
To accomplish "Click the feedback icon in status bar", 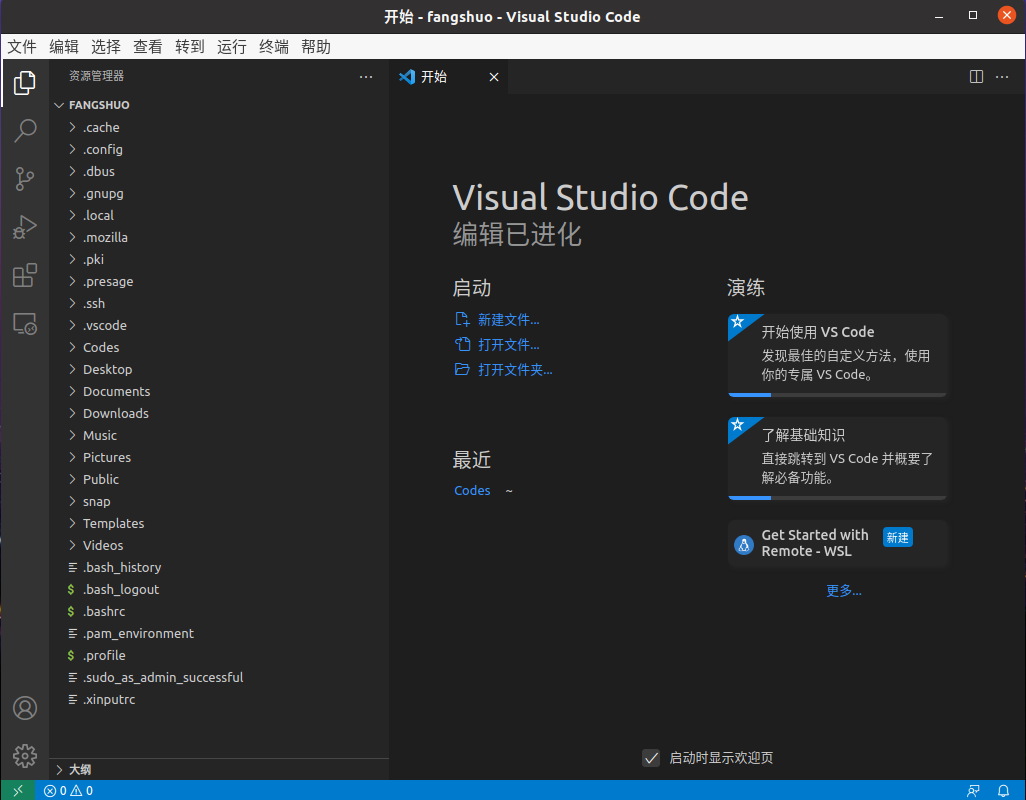I will pyautogui.click(x=974, y=791).
